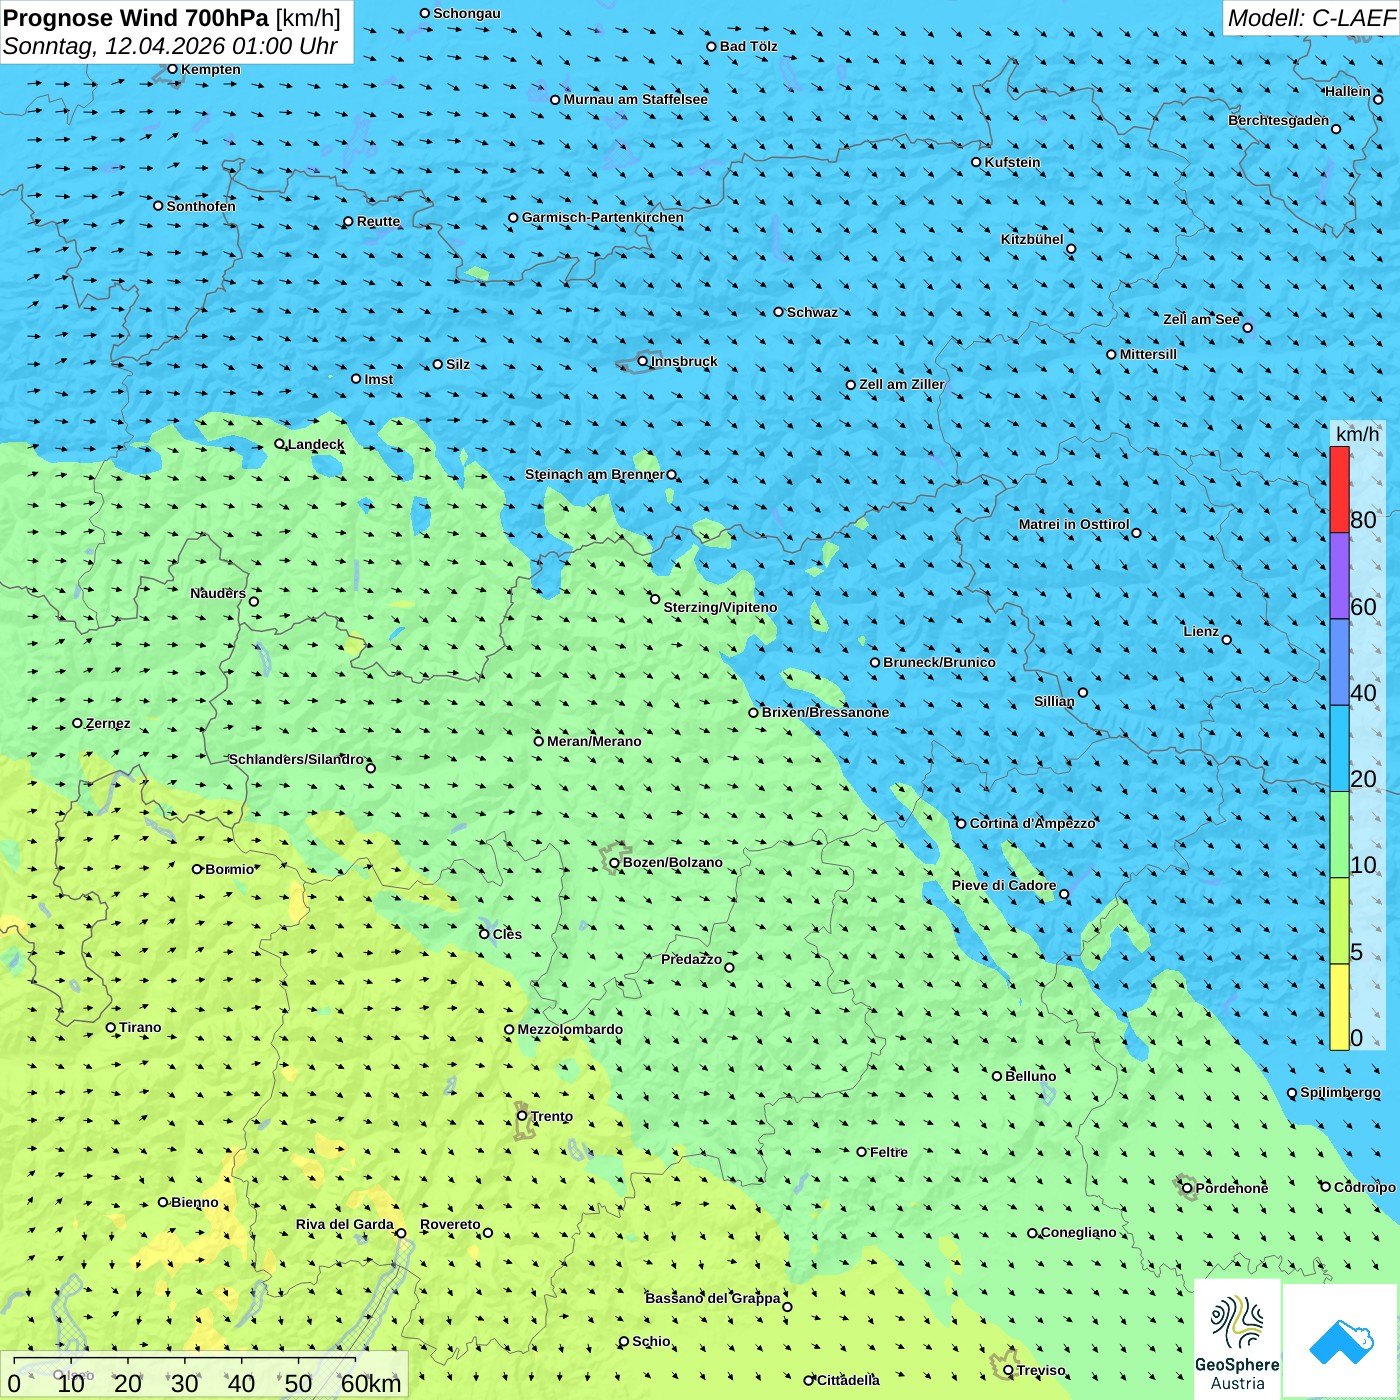Choose the Treviso city marker
This screenshot has height=1400, width=1400.
click(1008, 1370)
